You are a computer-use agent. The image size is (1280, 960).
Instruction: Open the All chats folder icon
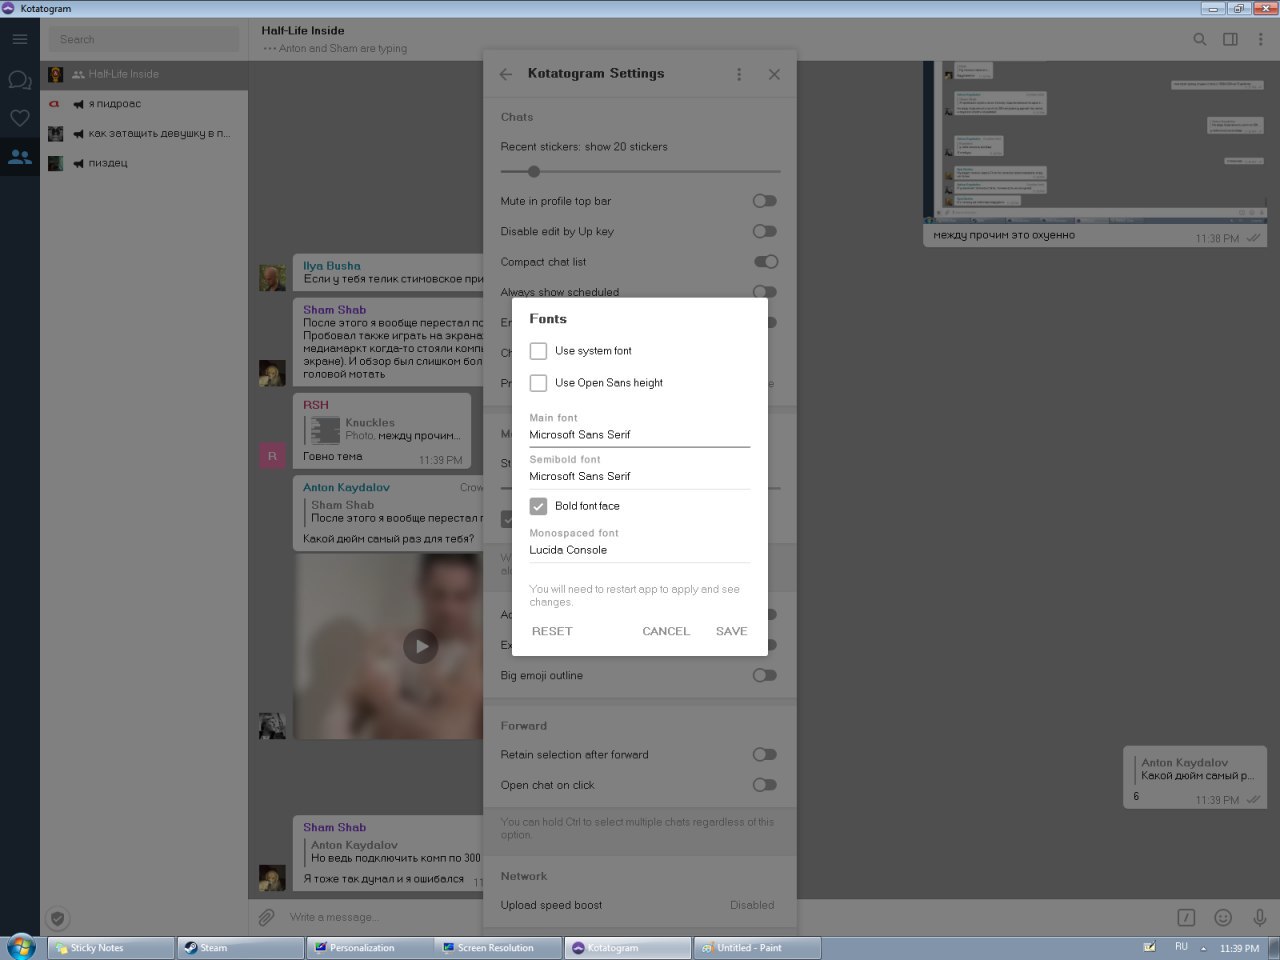pyautogui.click(x=20, y=80)
